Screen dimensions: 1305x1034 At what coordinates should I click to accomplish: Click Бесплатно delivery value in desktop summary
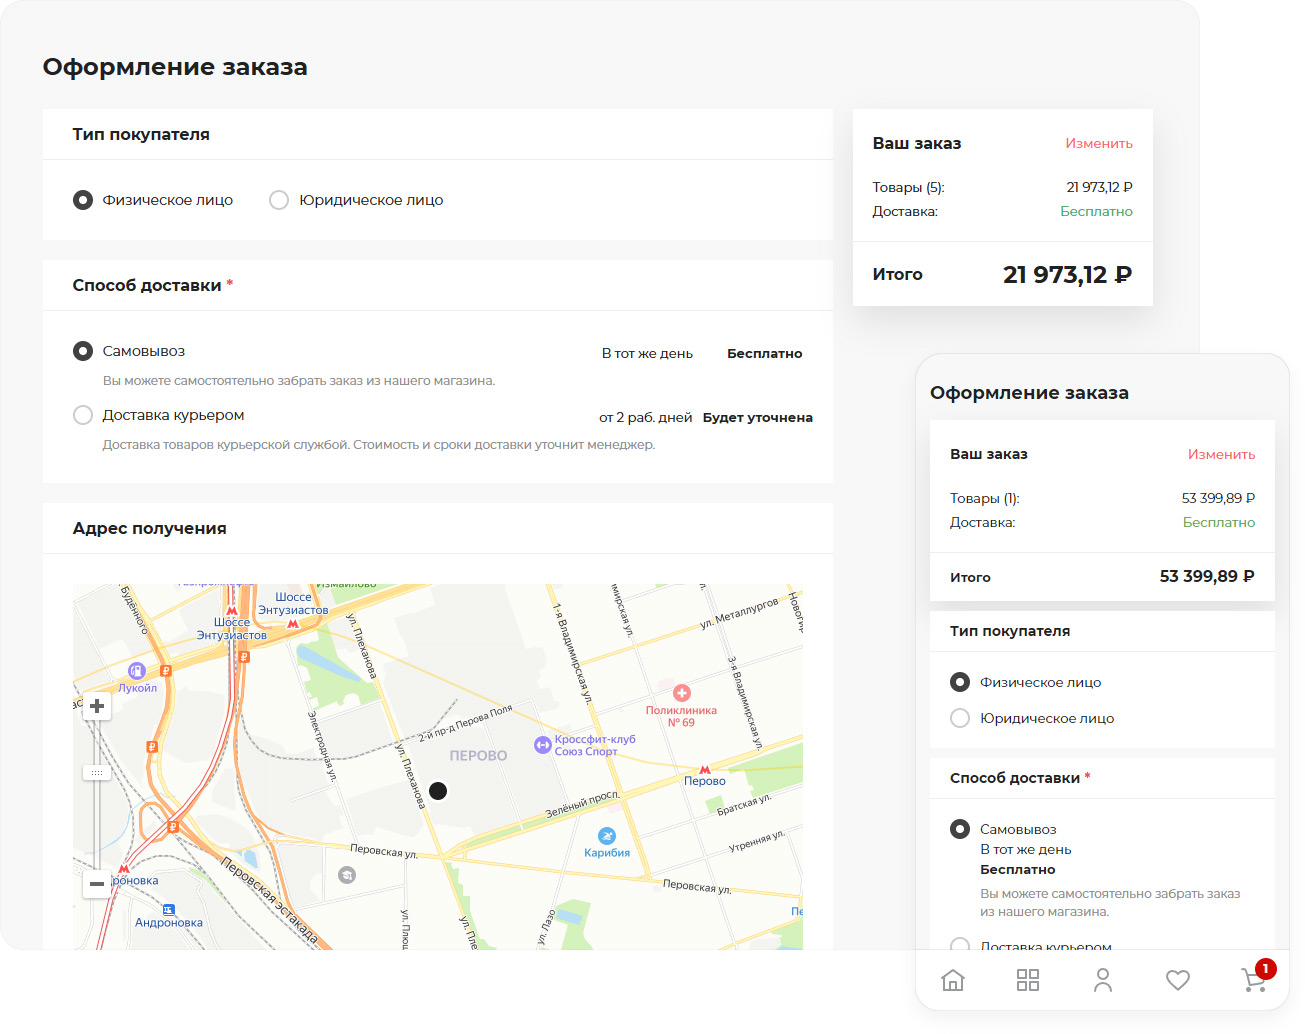[x=1096, y=211]
